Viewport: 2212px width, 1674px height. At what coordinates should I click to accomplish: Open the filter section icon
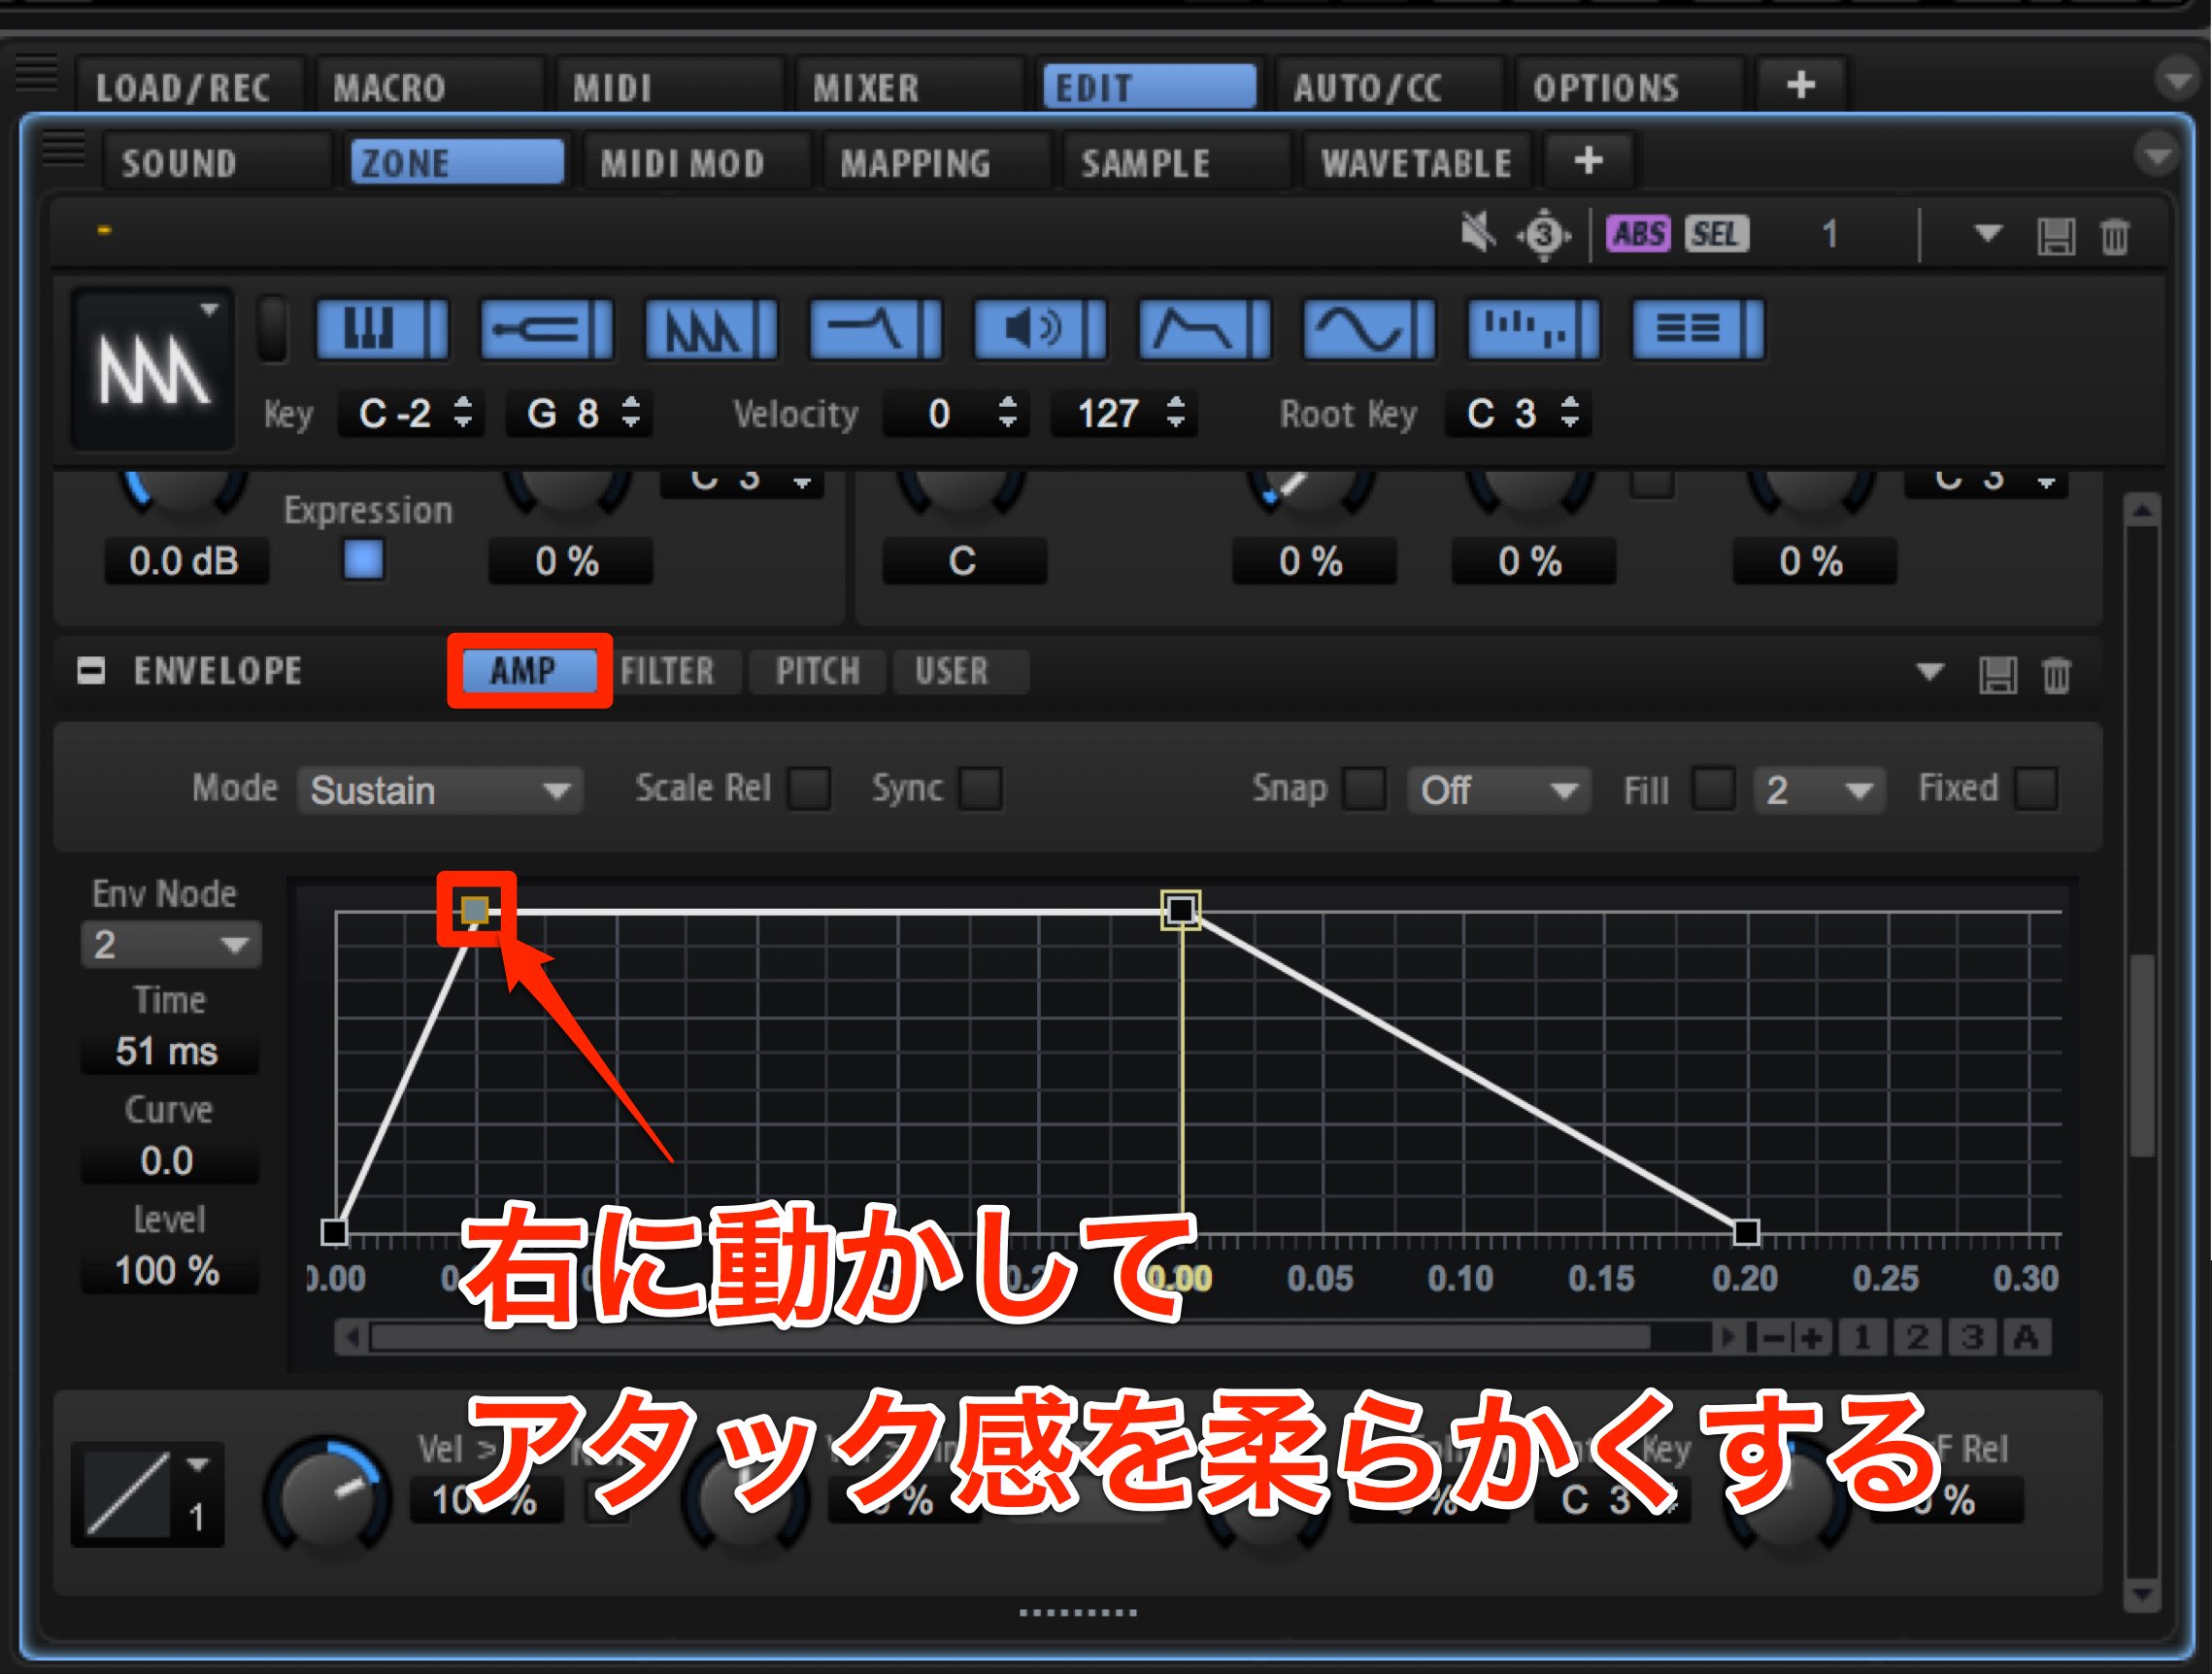[875, 329]
